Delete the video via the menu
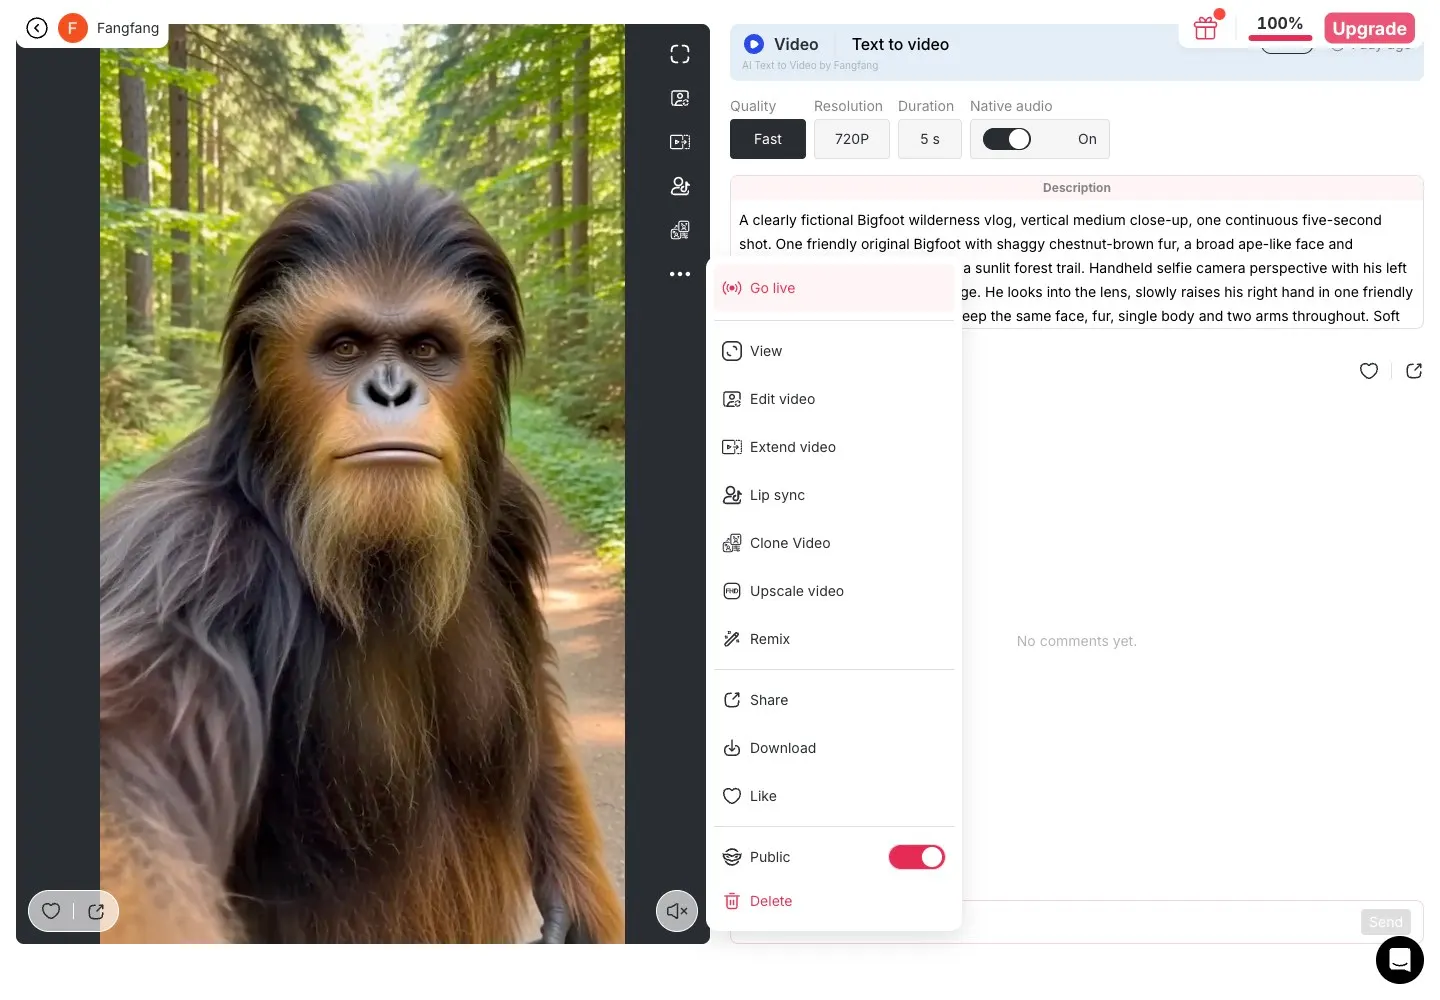This screenshot has height=1000, width=1440. (835, 901)
